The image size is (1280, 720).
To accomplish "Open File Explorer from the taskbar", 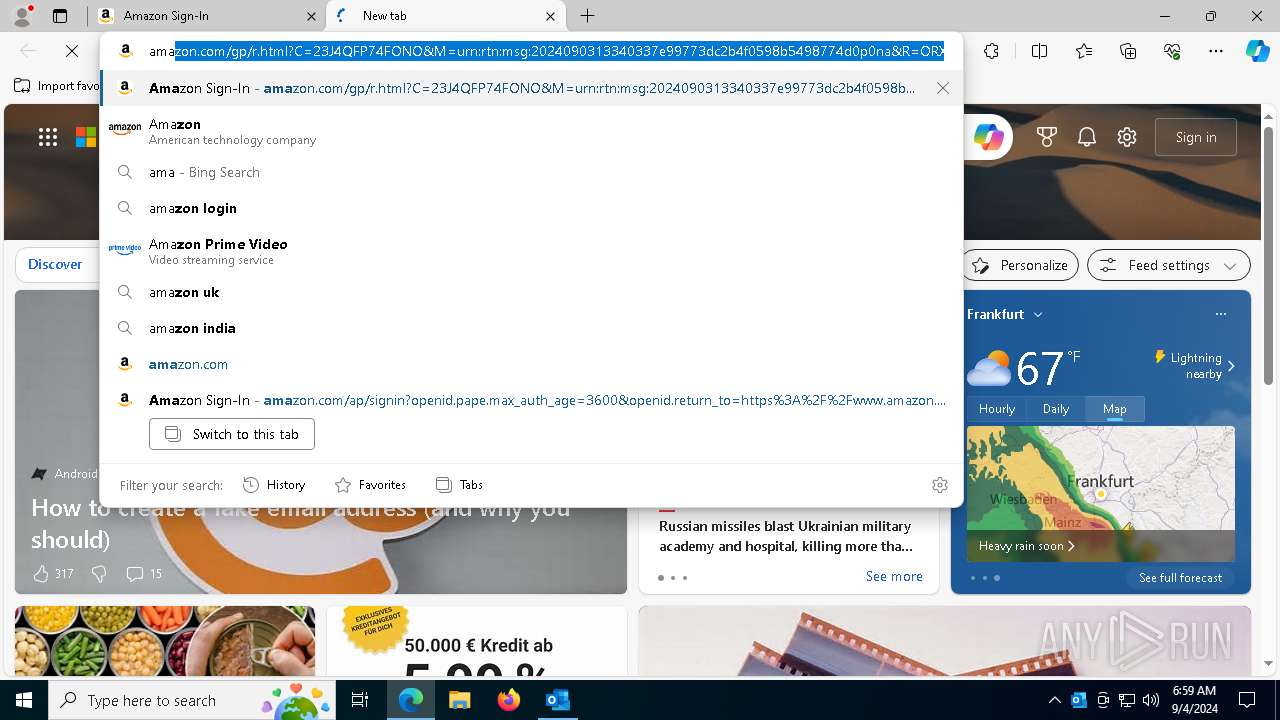I will (459, 700).
